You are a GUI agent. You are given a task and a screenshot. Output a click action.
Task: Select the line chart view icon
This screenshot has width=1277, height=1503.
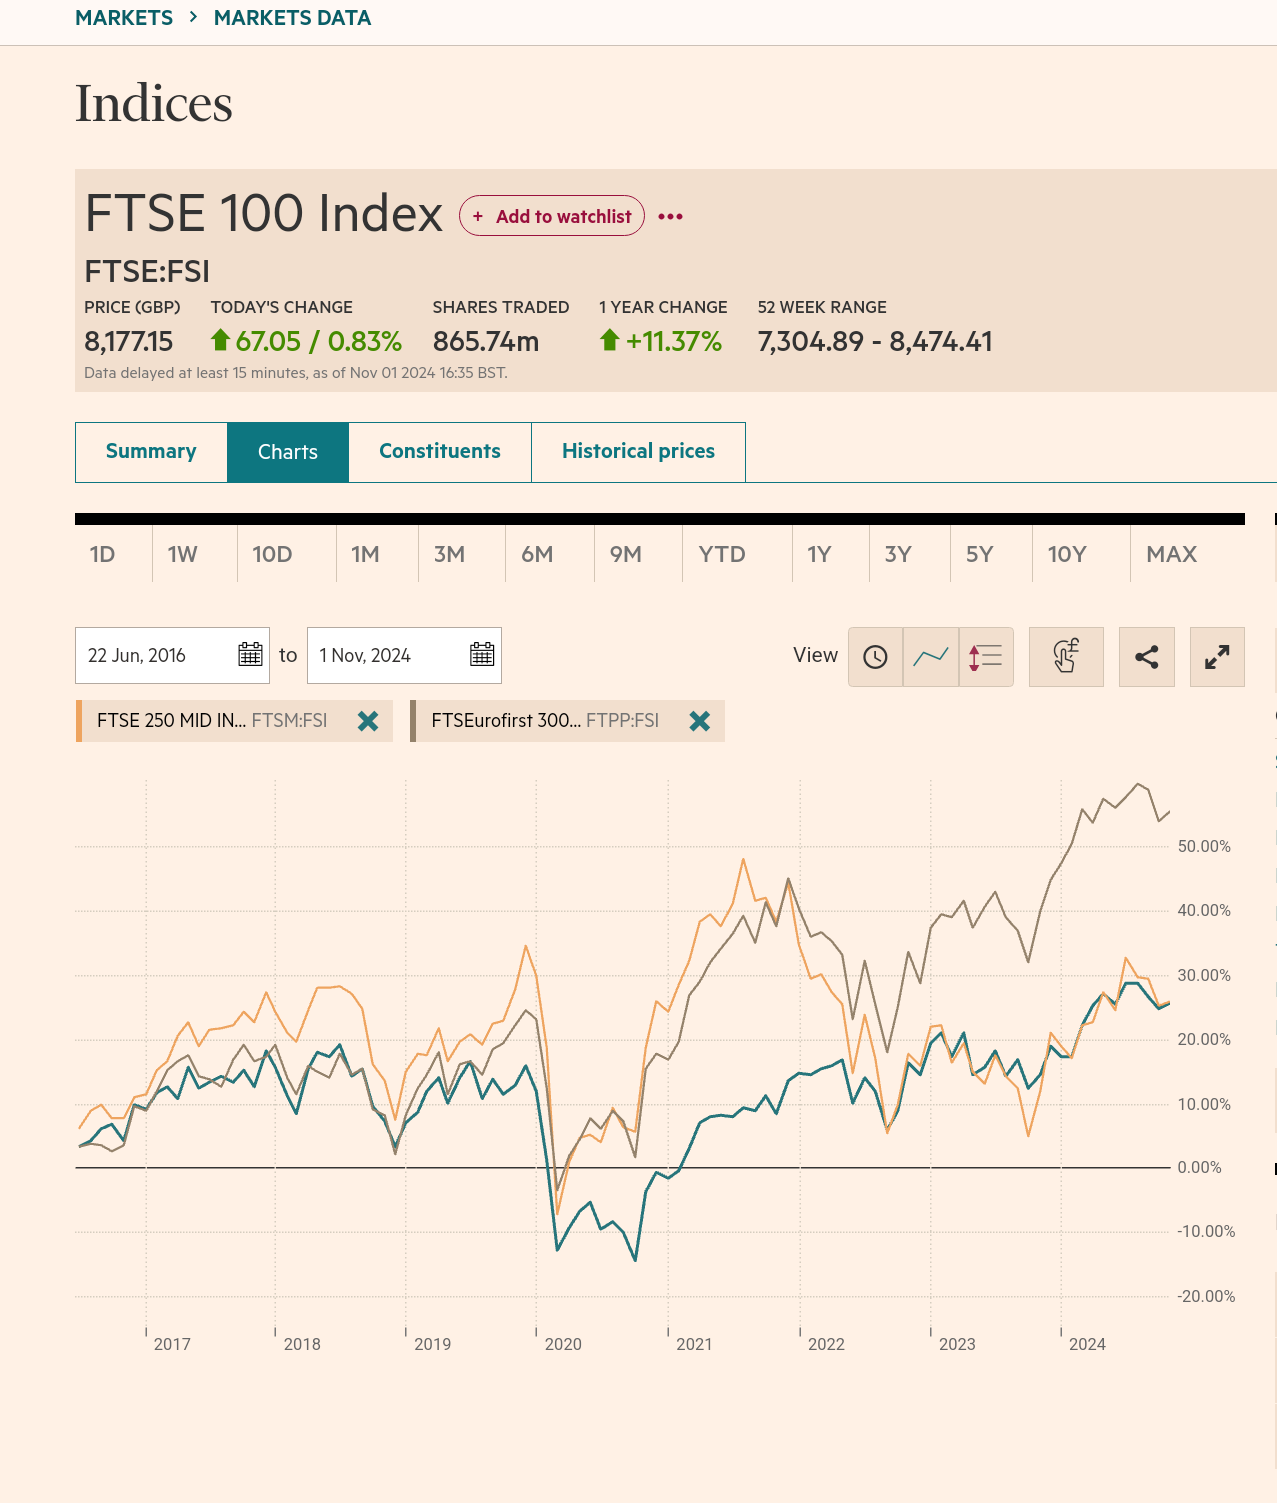(x=930, y=657)
